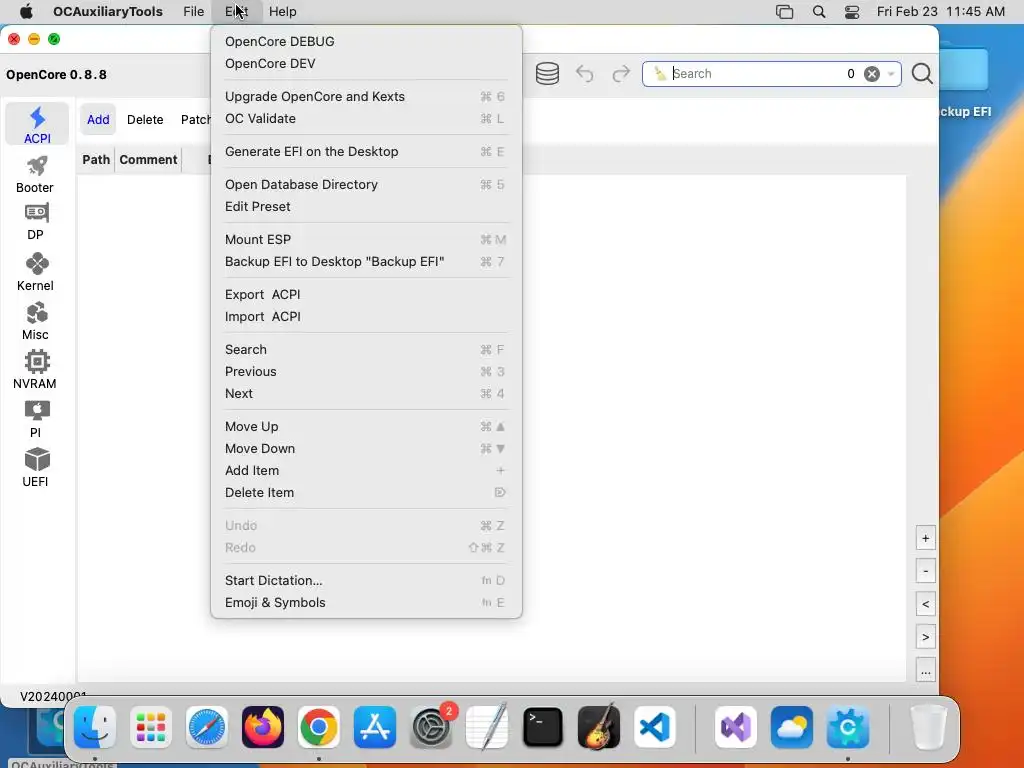Open Launchpad from the Dock
Image resolution: width=1024 pixels, height=768 pixels.
[151, 727]
